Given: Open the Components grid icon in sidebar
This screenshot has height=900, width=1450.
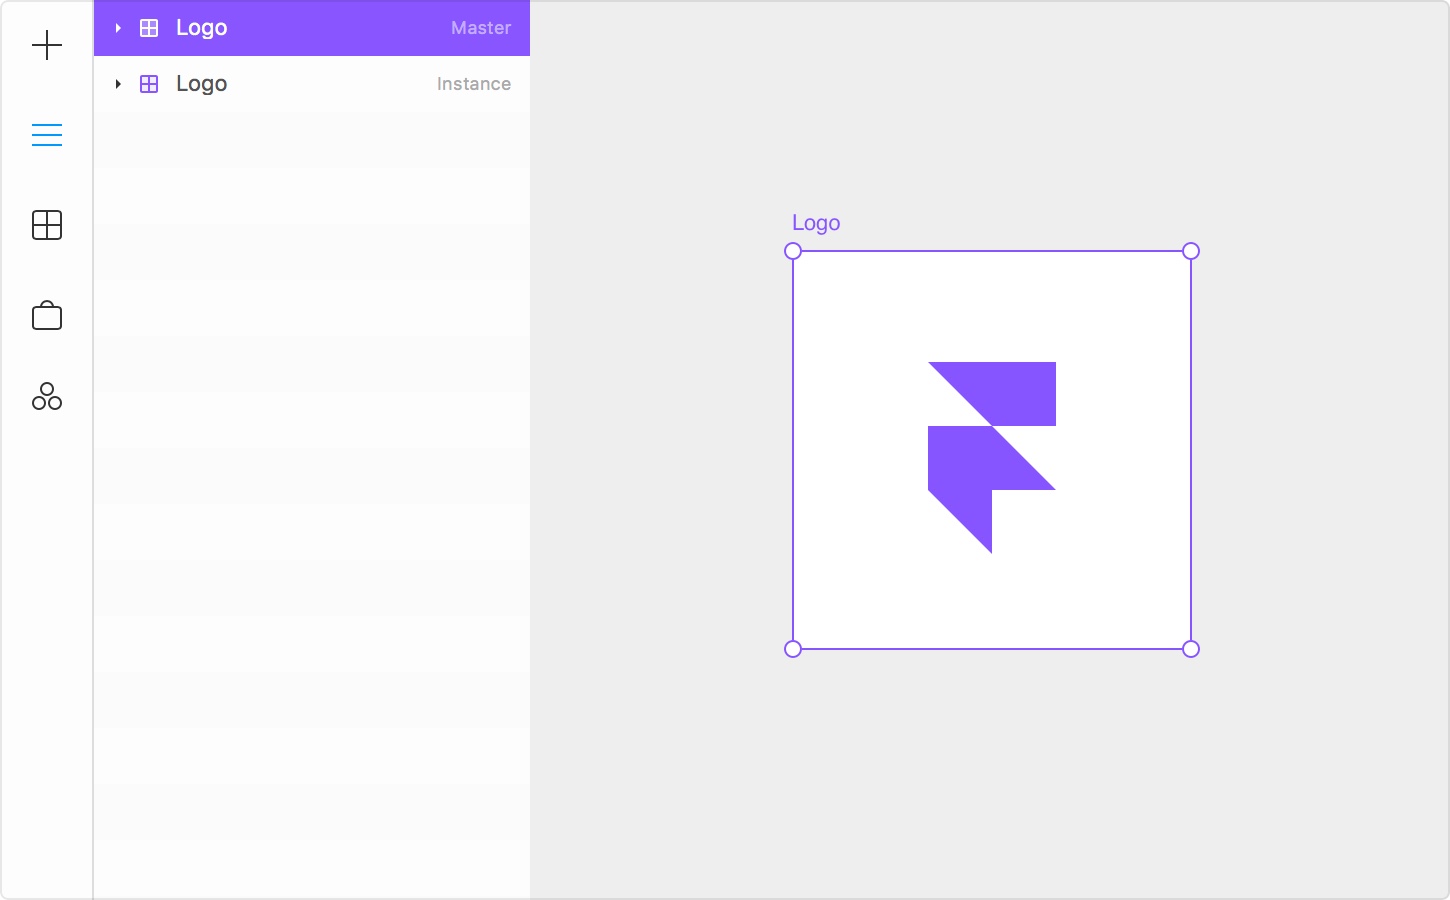Looking at the screenshot, I should click(47, 225).
